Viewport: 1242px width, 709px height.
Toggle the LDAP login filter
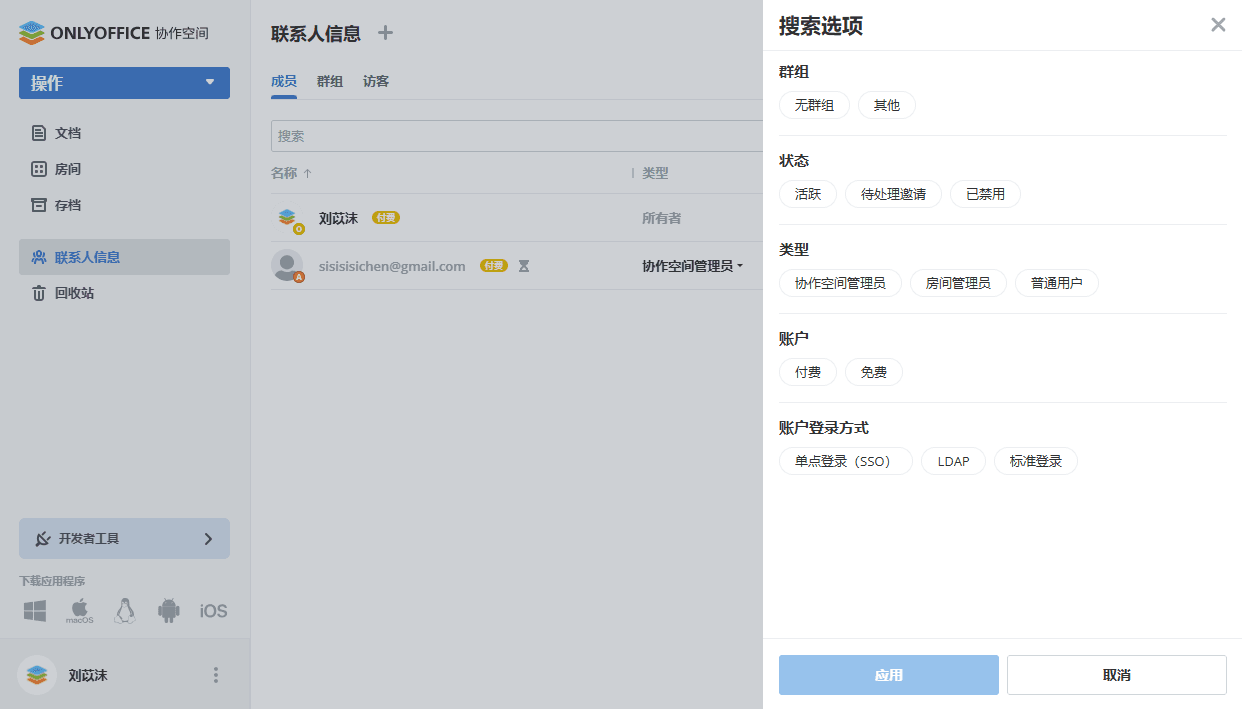point(953,461)
